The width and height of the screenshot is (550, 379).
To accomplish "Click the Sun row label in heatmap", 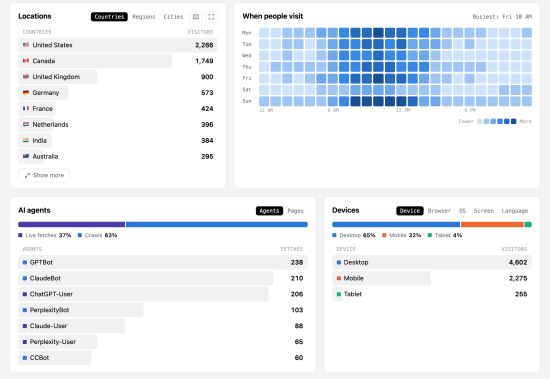I will click(247, 101).
